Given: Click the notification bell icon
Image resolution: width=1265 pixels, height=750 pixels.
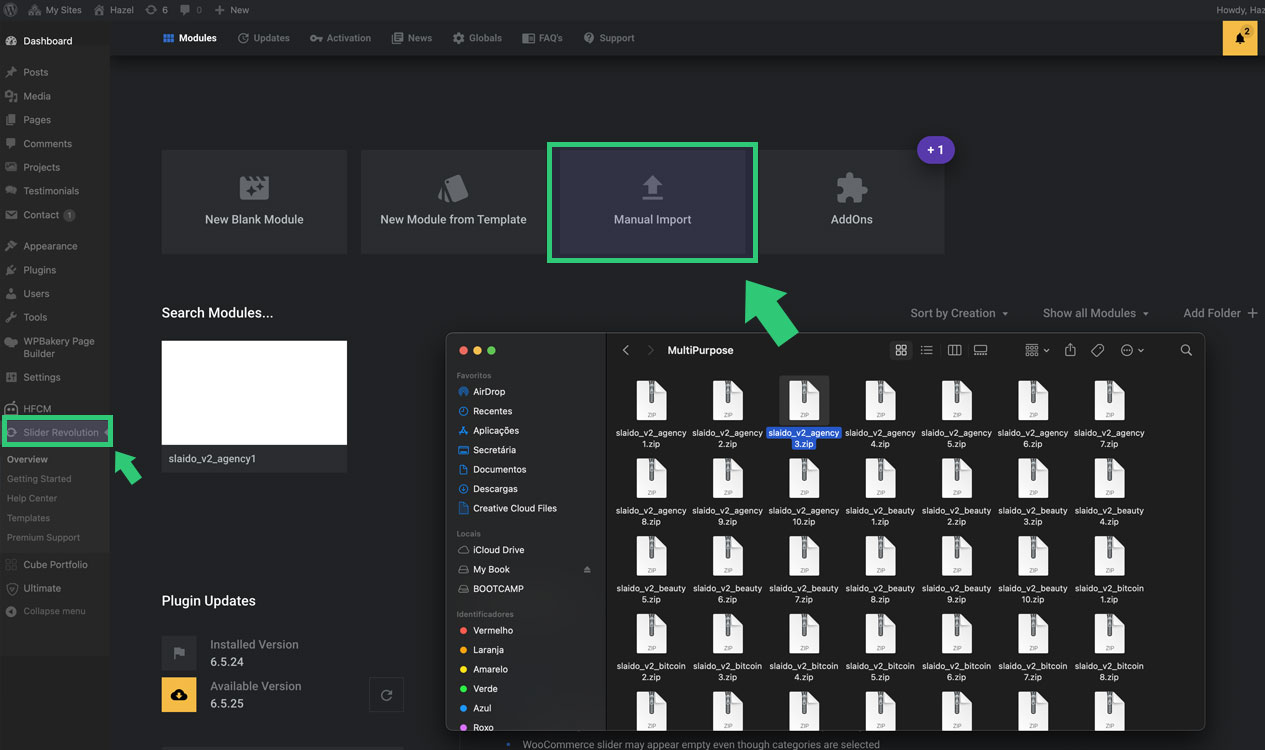Looking at the screenshot, I should 1240,38.
